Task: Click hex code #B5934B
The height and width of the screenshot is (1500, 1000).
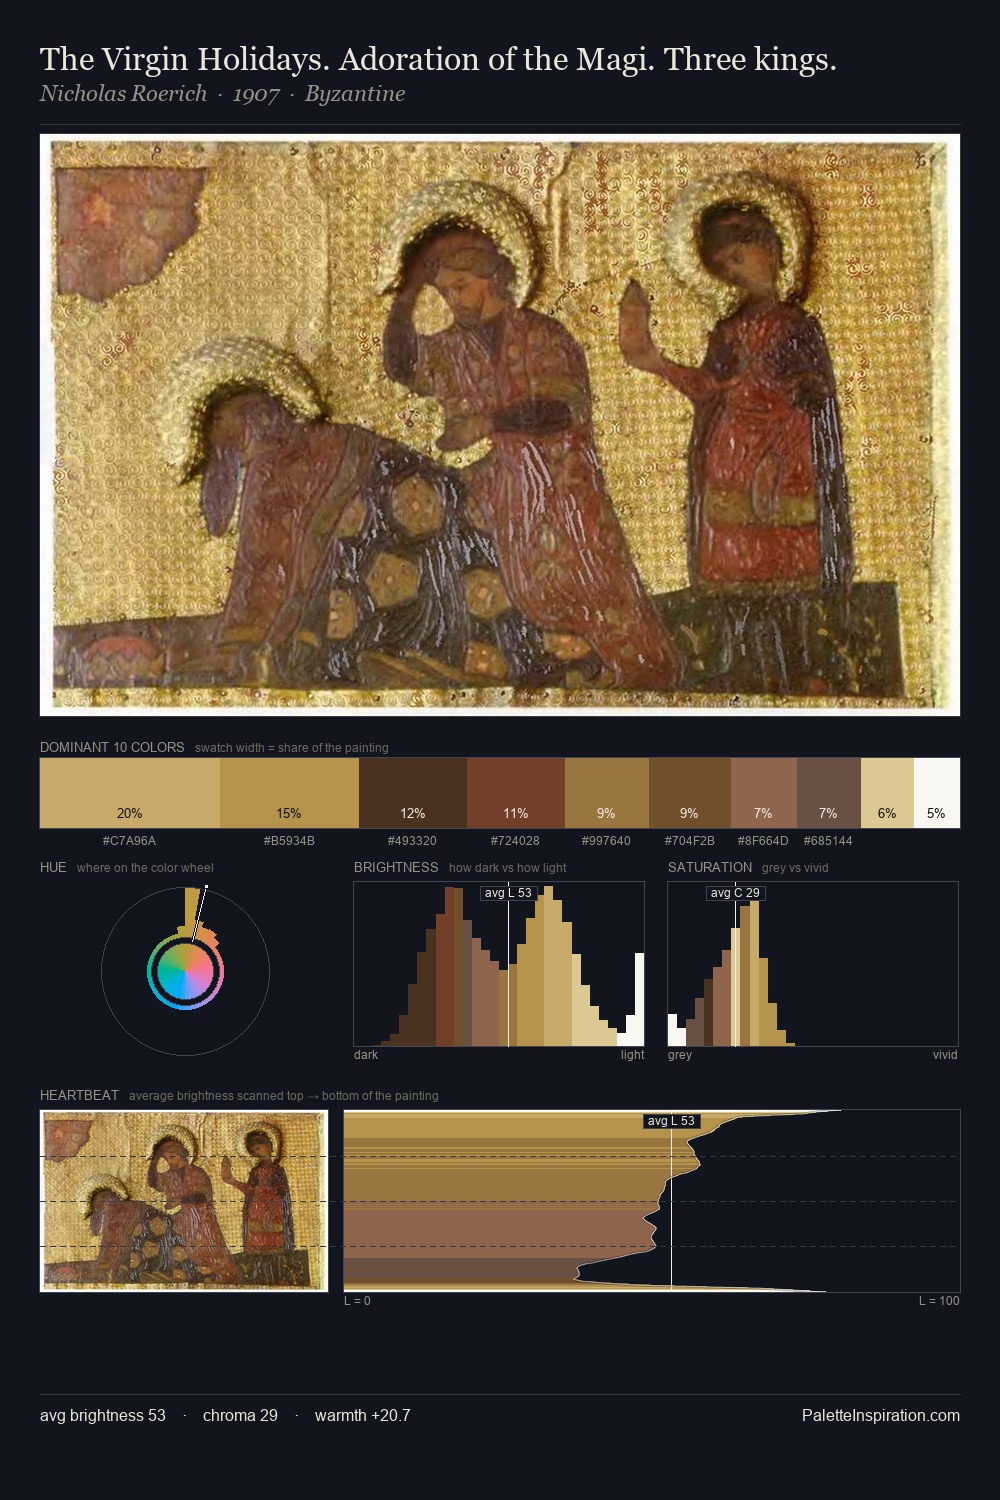Action: [x=289, y=841]
